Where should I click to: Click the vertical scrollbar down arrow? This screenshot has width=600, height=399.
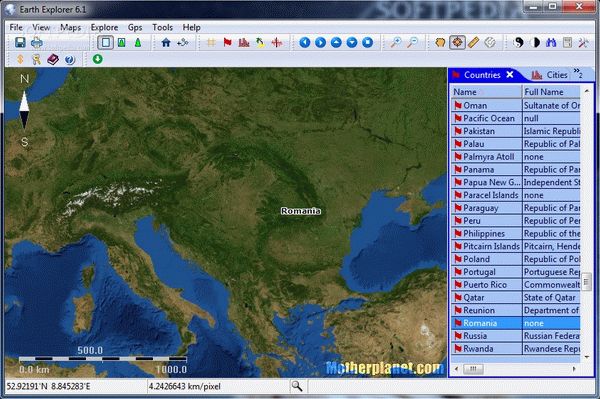coord(587,357)
